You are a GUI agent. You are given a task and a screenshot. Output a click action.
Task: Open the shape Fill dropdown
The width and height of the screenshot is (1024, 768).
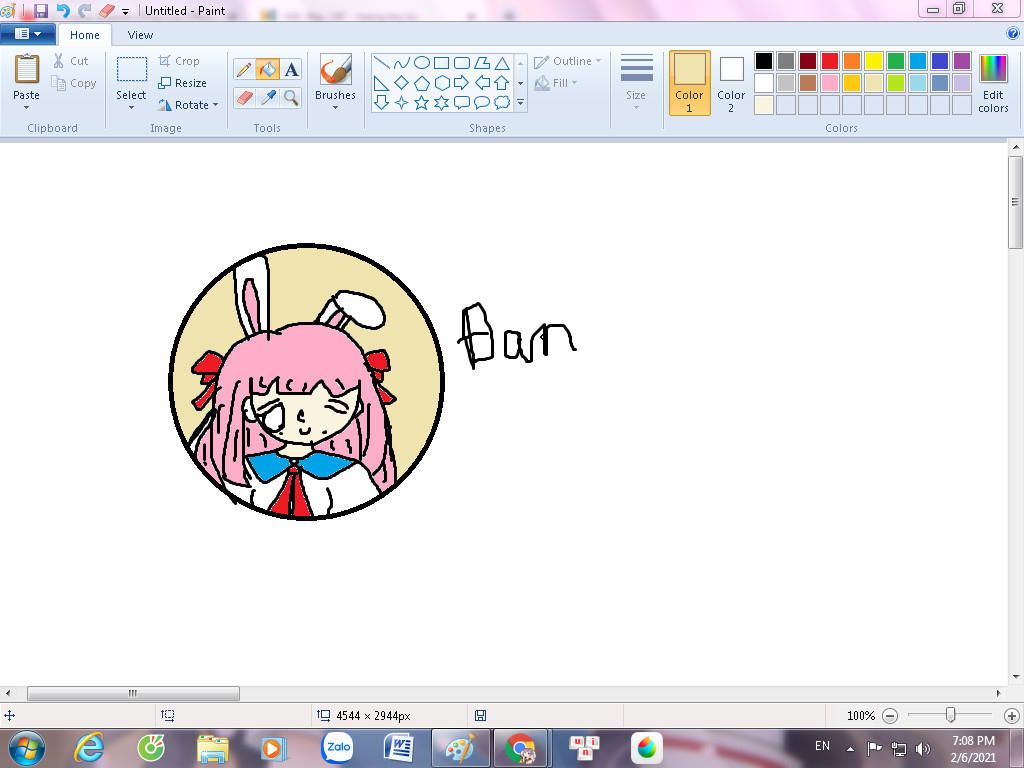tap(556, 83)
